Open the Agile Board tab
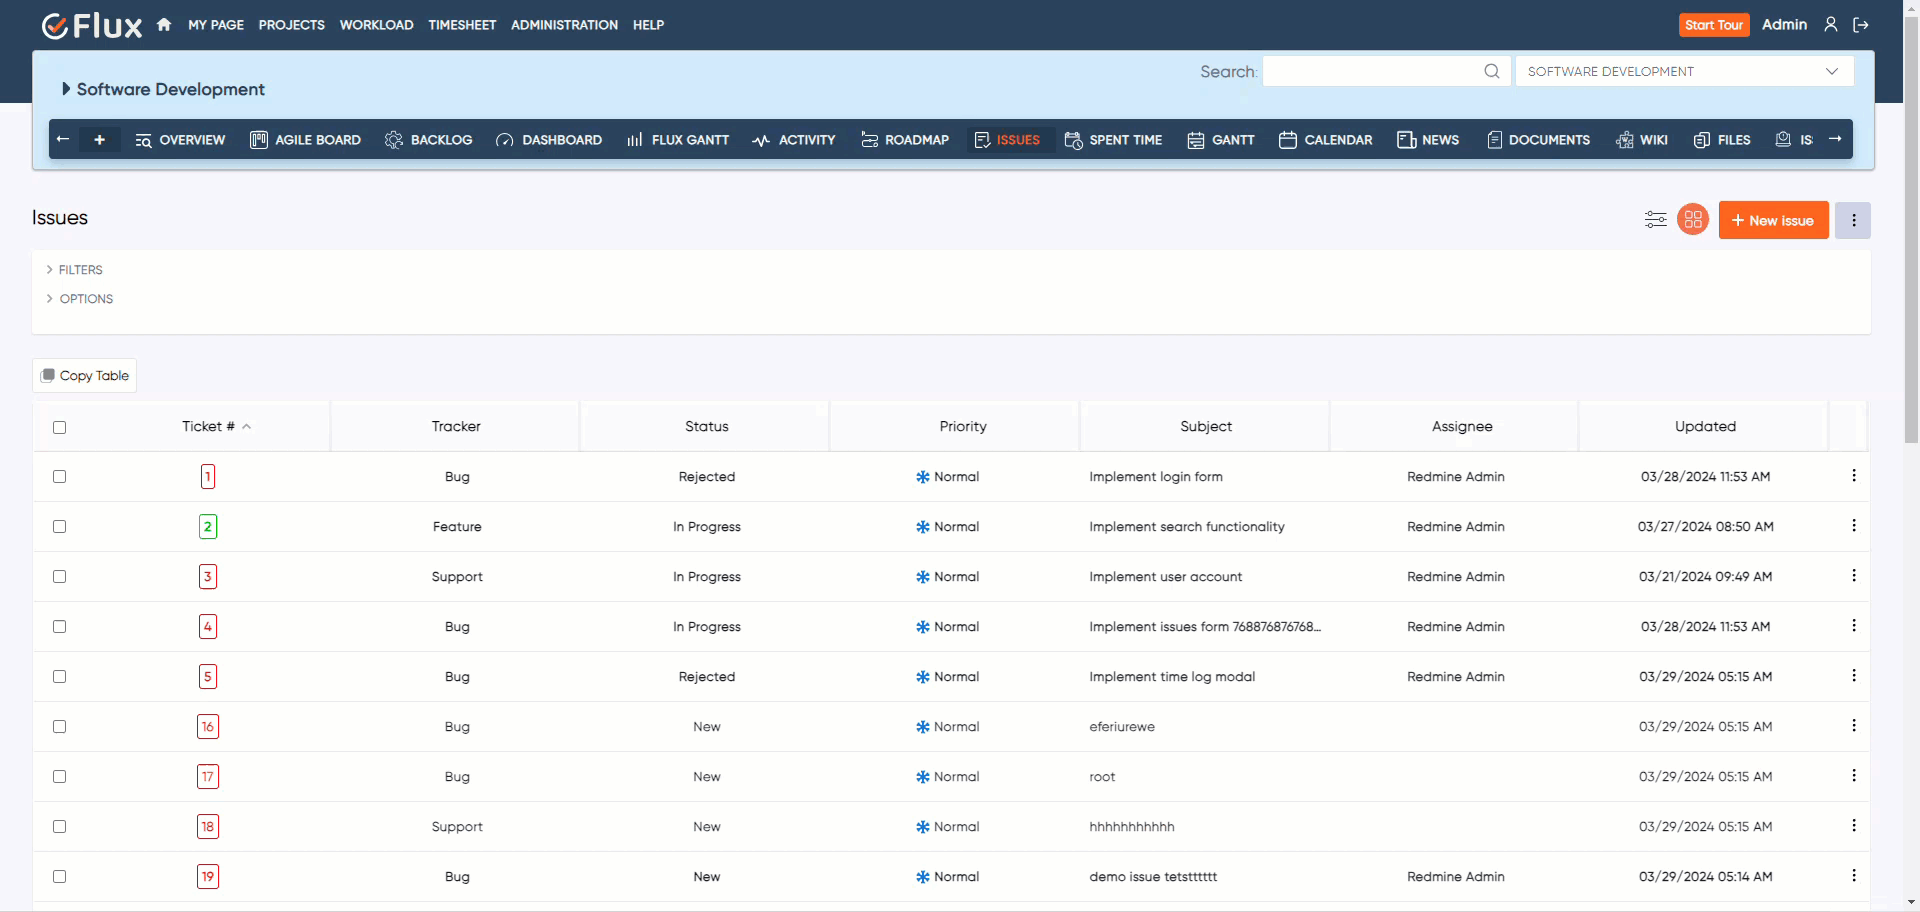 click(305, 140)
